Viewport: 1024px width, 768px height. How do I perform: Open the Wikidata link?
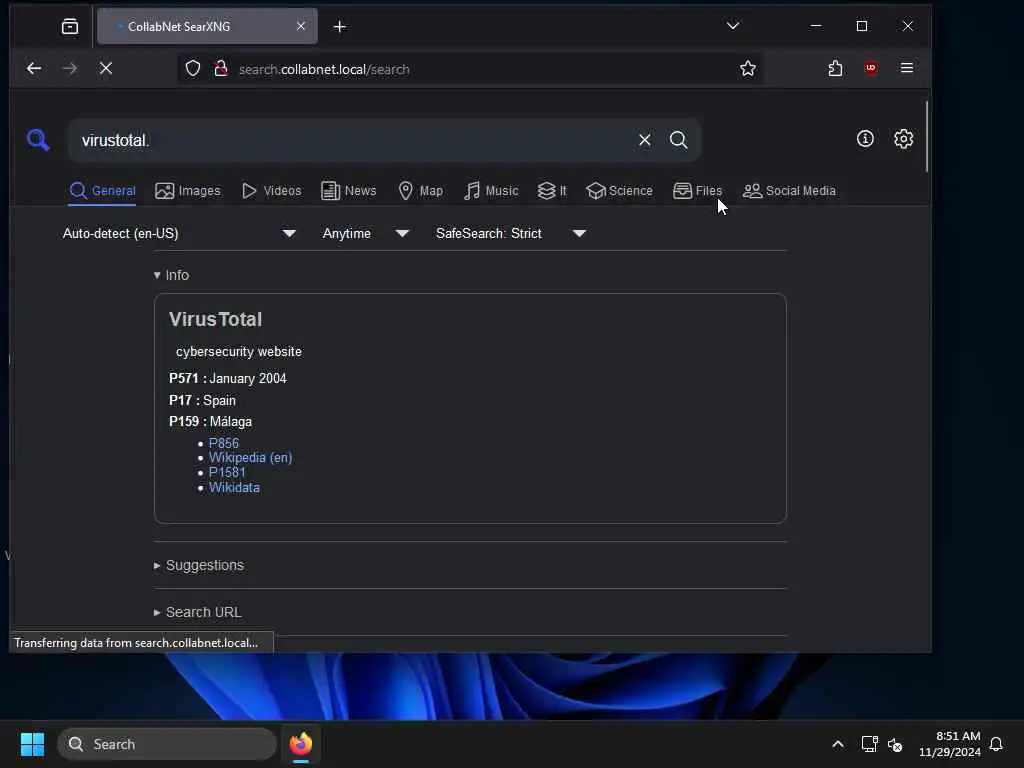click(x=234, y=487)
